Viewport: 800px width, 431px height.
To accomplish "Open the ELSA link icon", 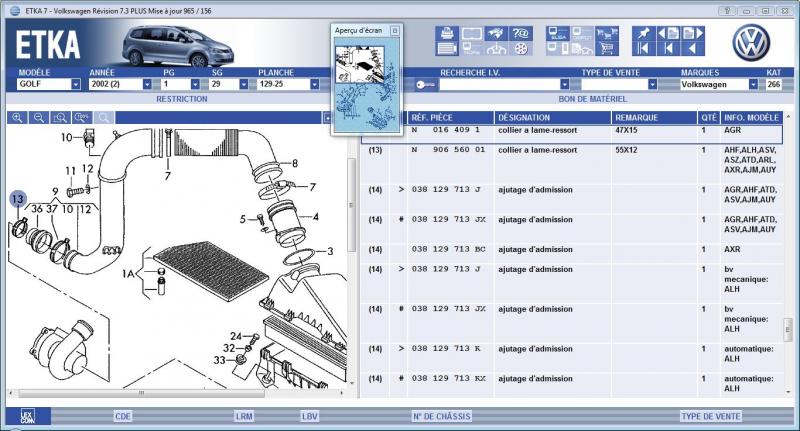I will click(557, 34).
